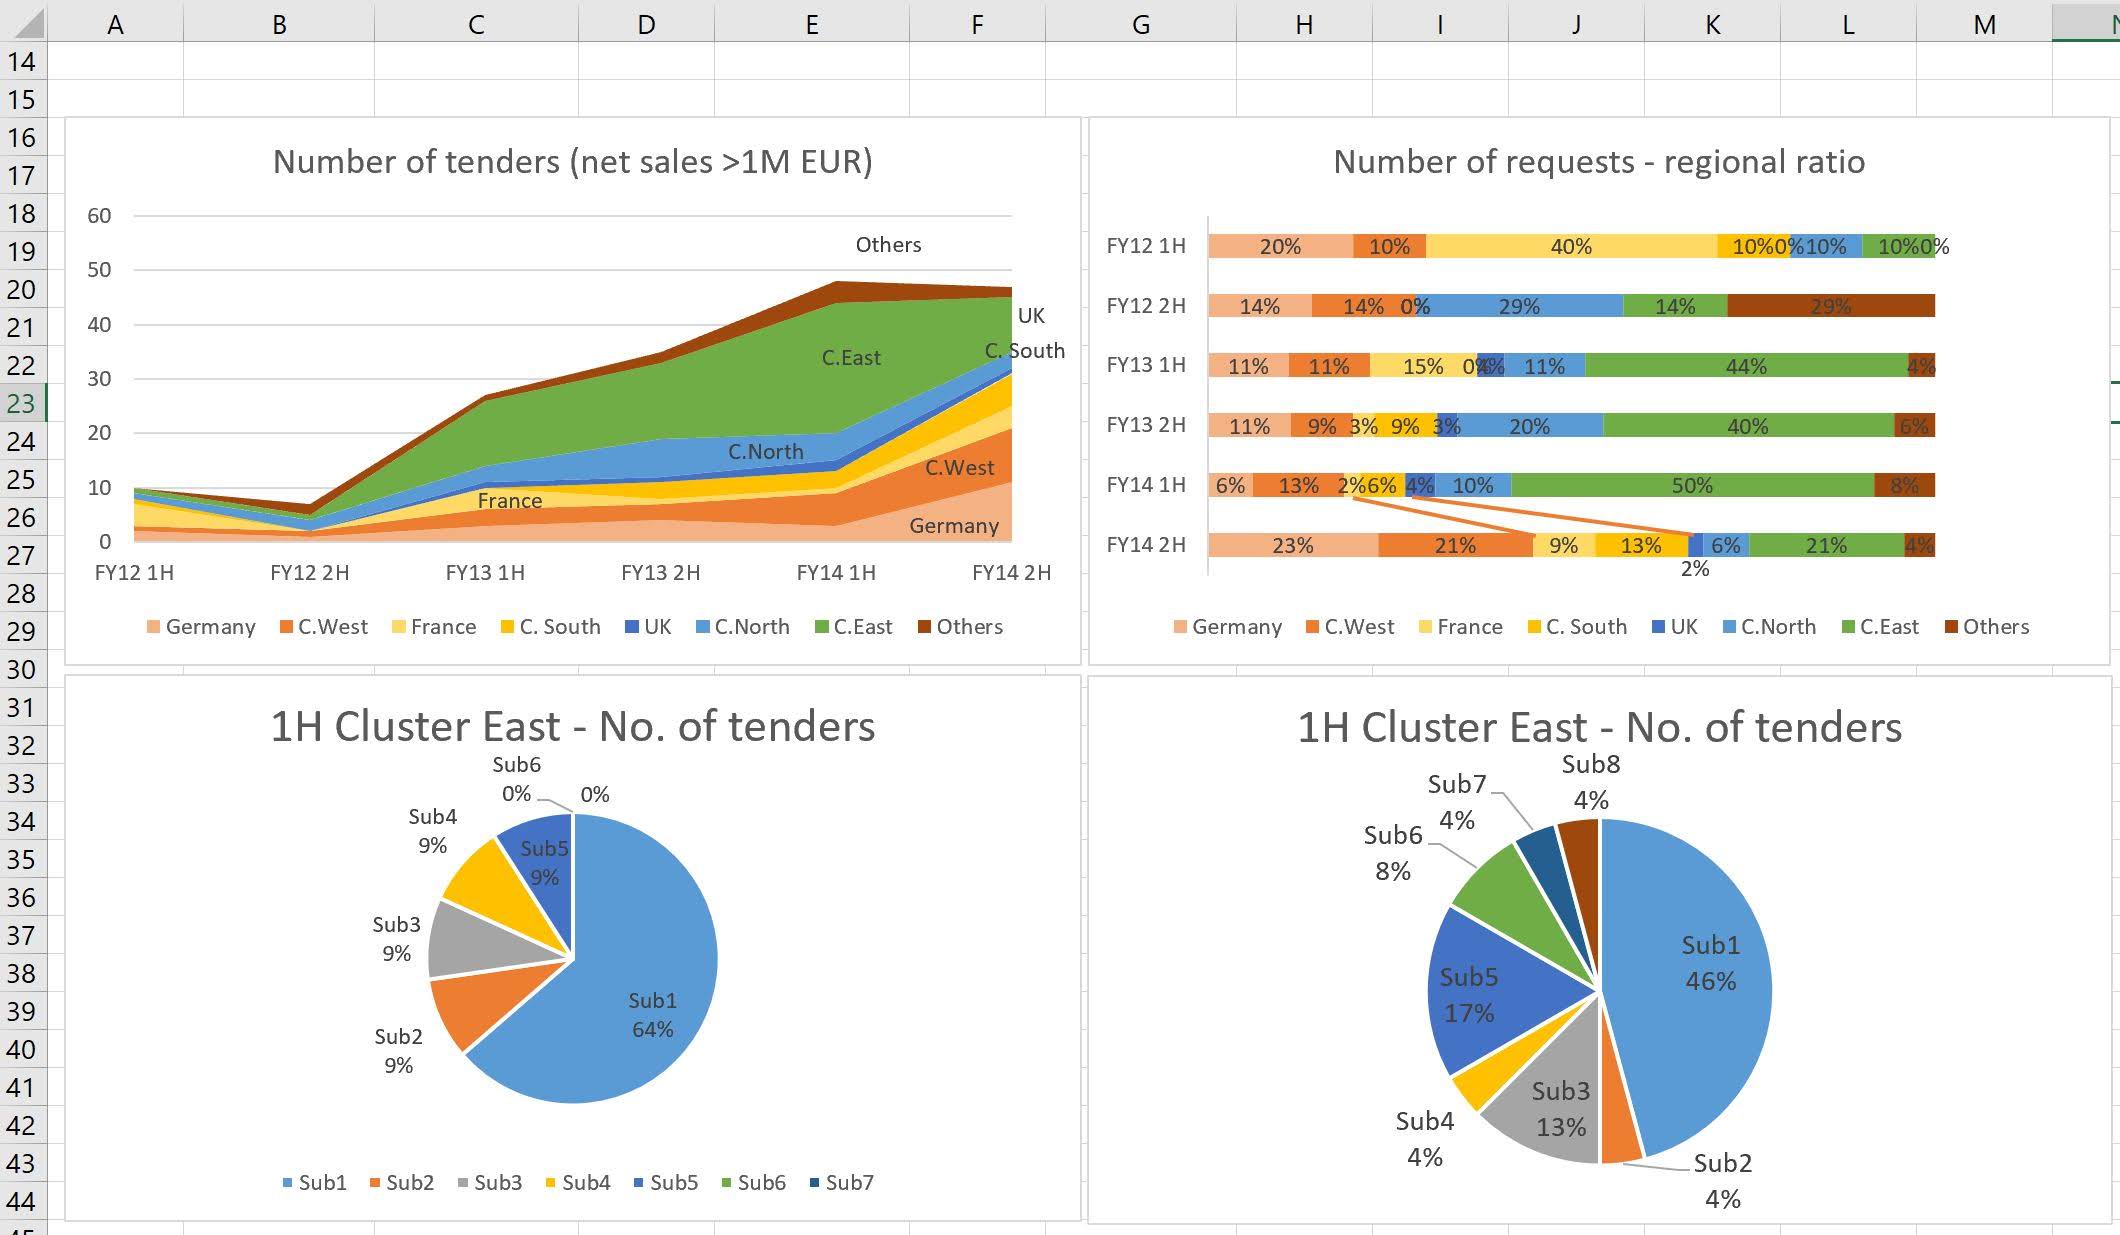Viewport: 2120px width, 1235px height.
Task: Click the FY14 2H axis label in the area chart
Action: (1010, 573)
